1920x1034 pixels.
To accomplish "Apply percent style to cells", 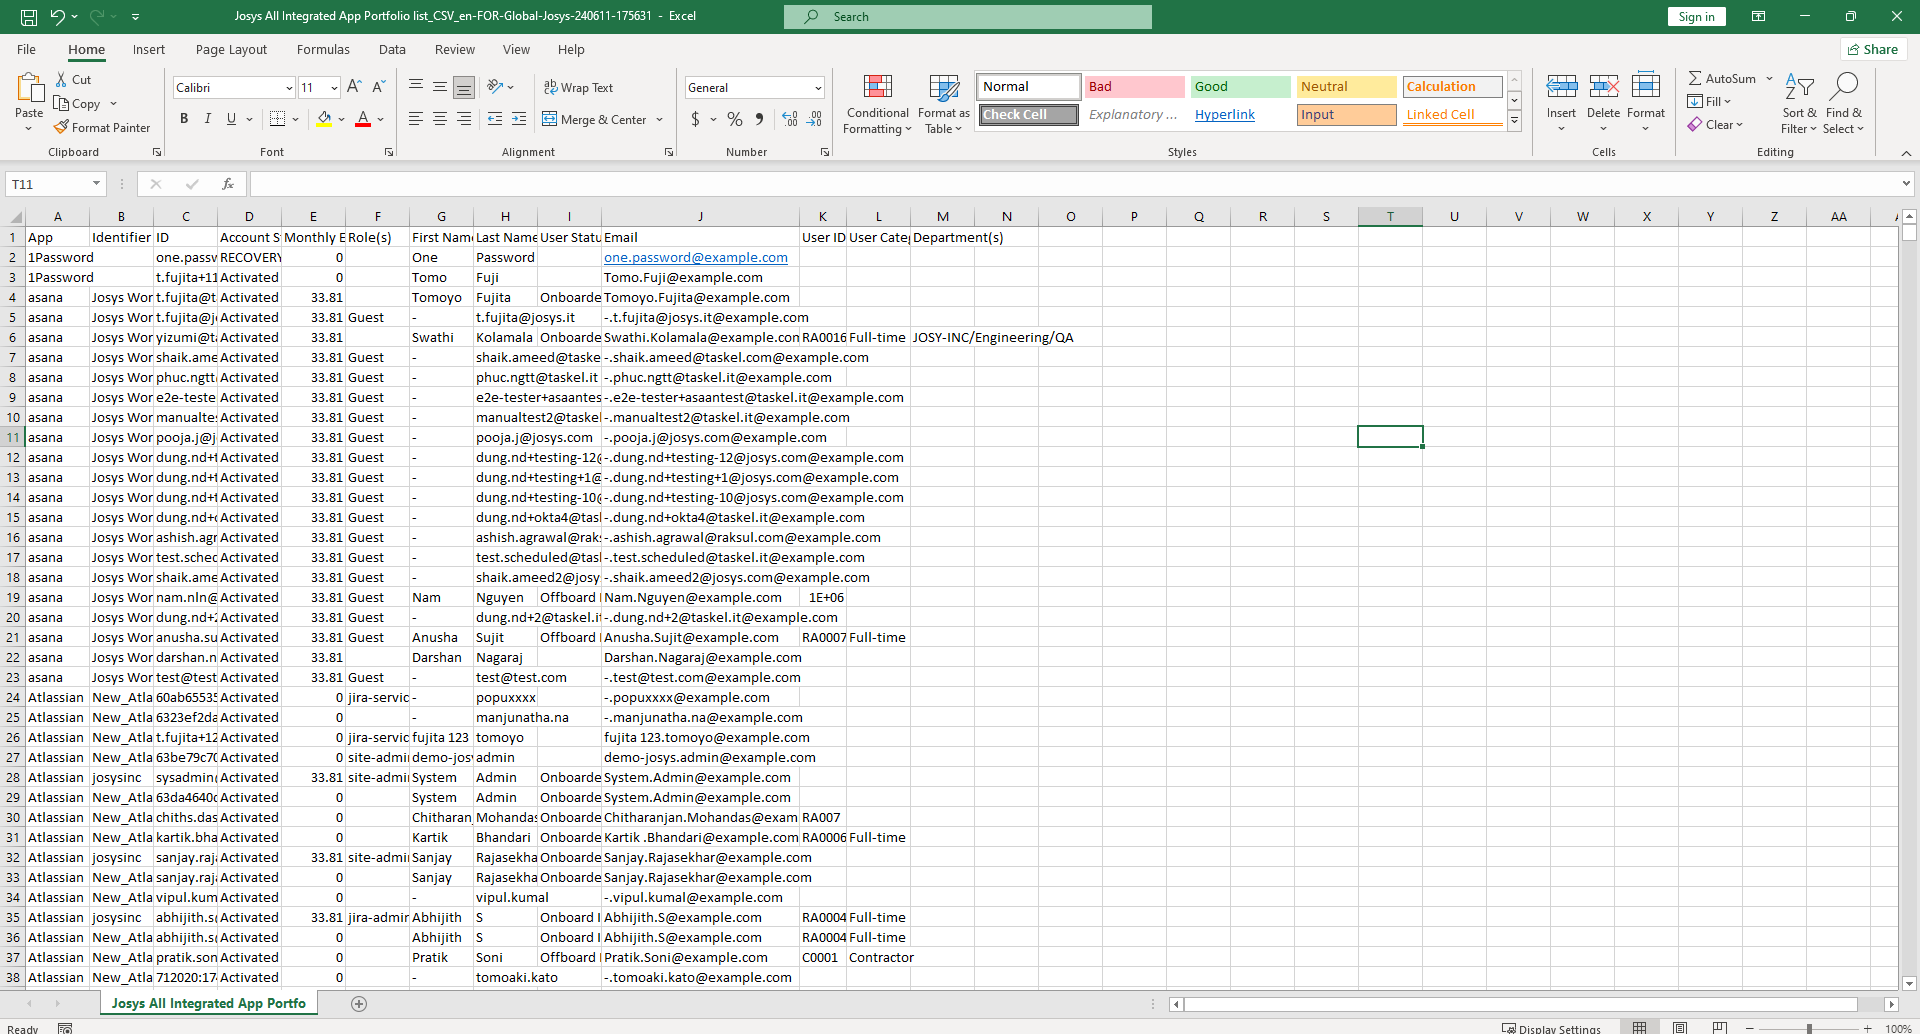I will [x=735, y=119].
